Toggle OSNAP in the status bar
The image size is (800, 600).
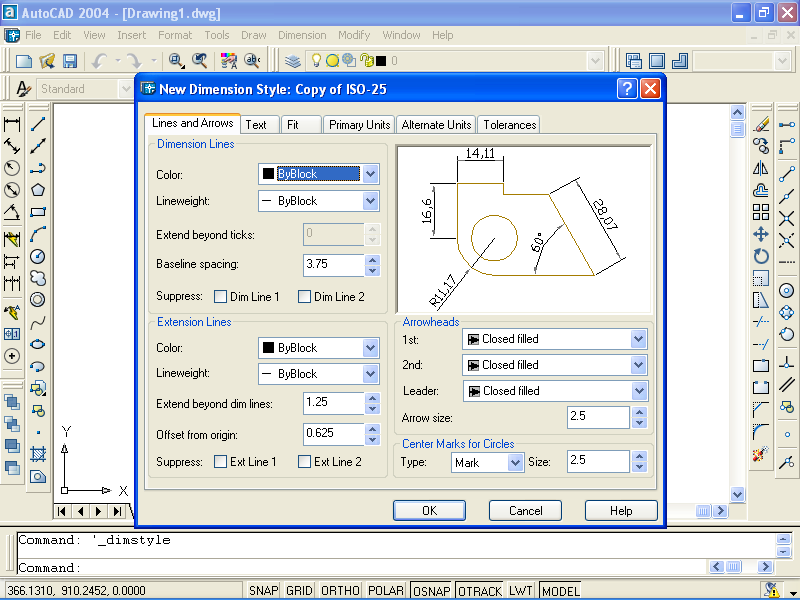(x=431, y=591)
